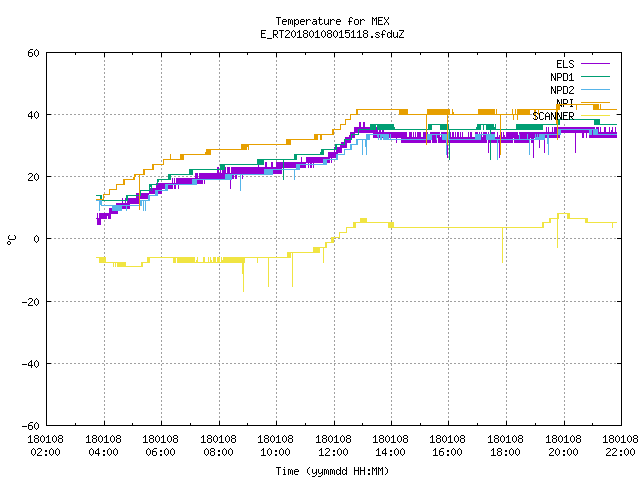Screen dimensions: 640x480
Task: Click the yellow SCANNER legend line sample
Action: [x=595, y=116]
